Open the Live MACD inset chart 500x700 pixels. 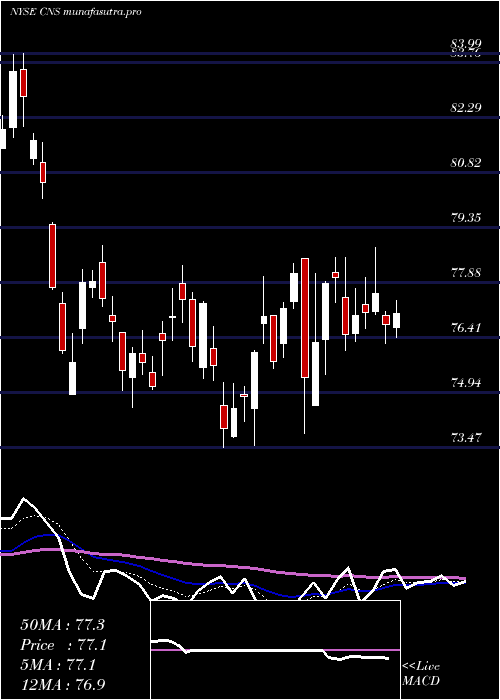275,650
